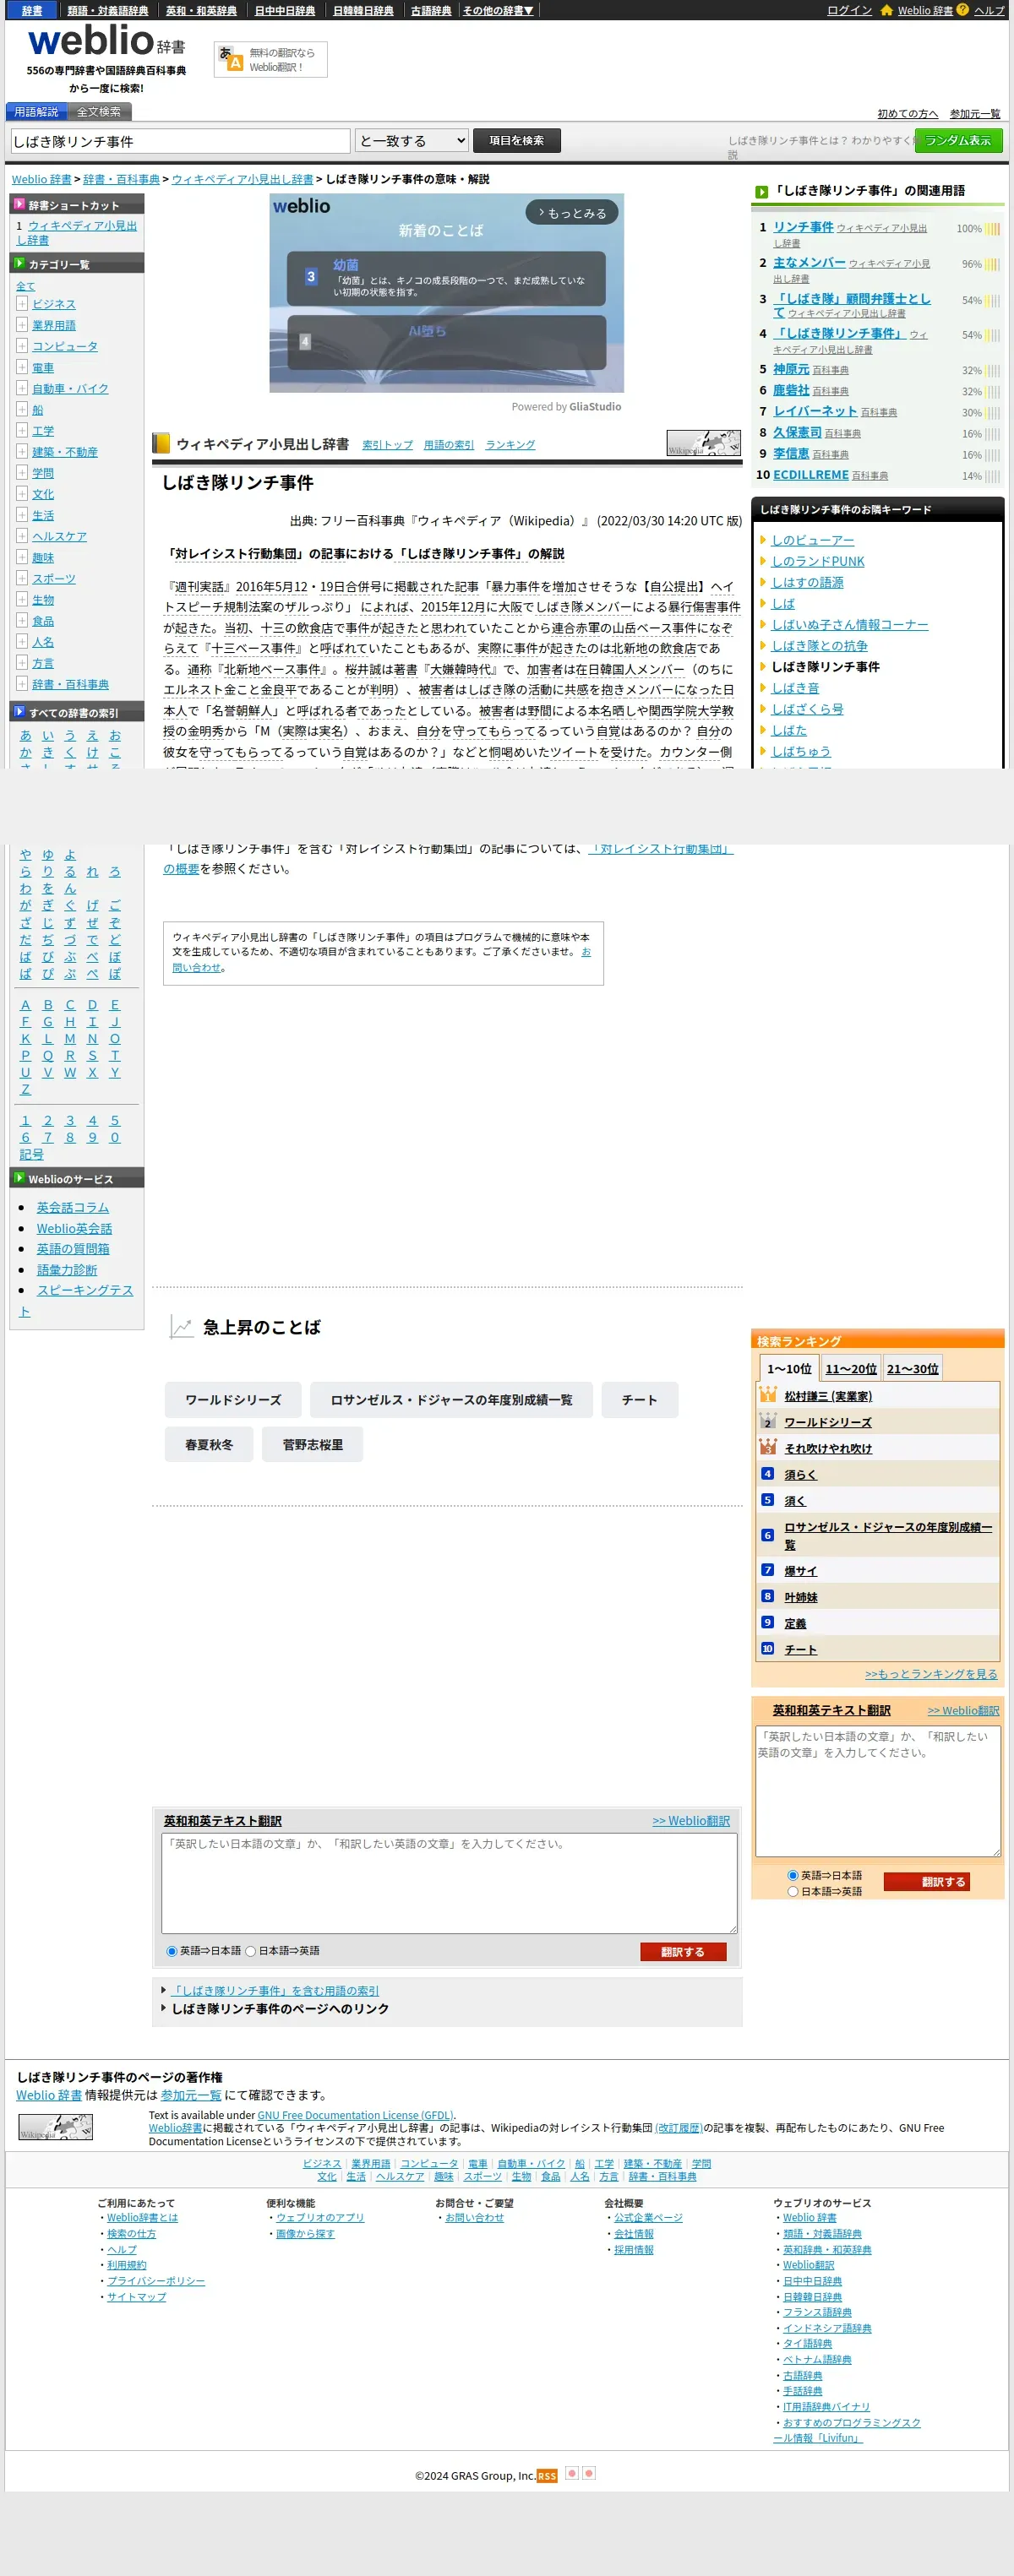Expand the 文化 category plus icon
The height and width of the screenshot is (2576, 1014).
point(22,493)
